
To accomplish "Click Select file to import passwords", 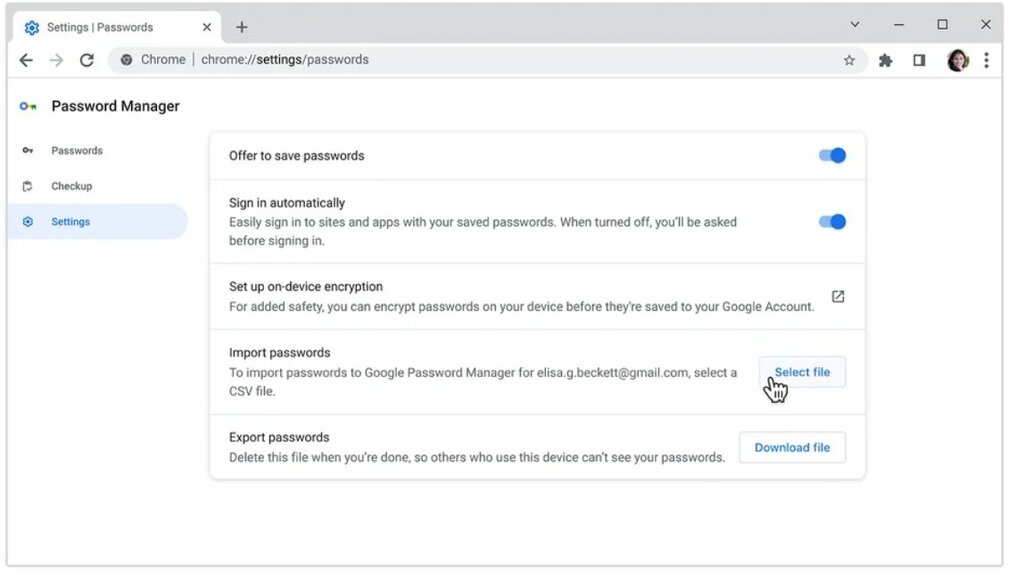I will (x=802, y=372).
